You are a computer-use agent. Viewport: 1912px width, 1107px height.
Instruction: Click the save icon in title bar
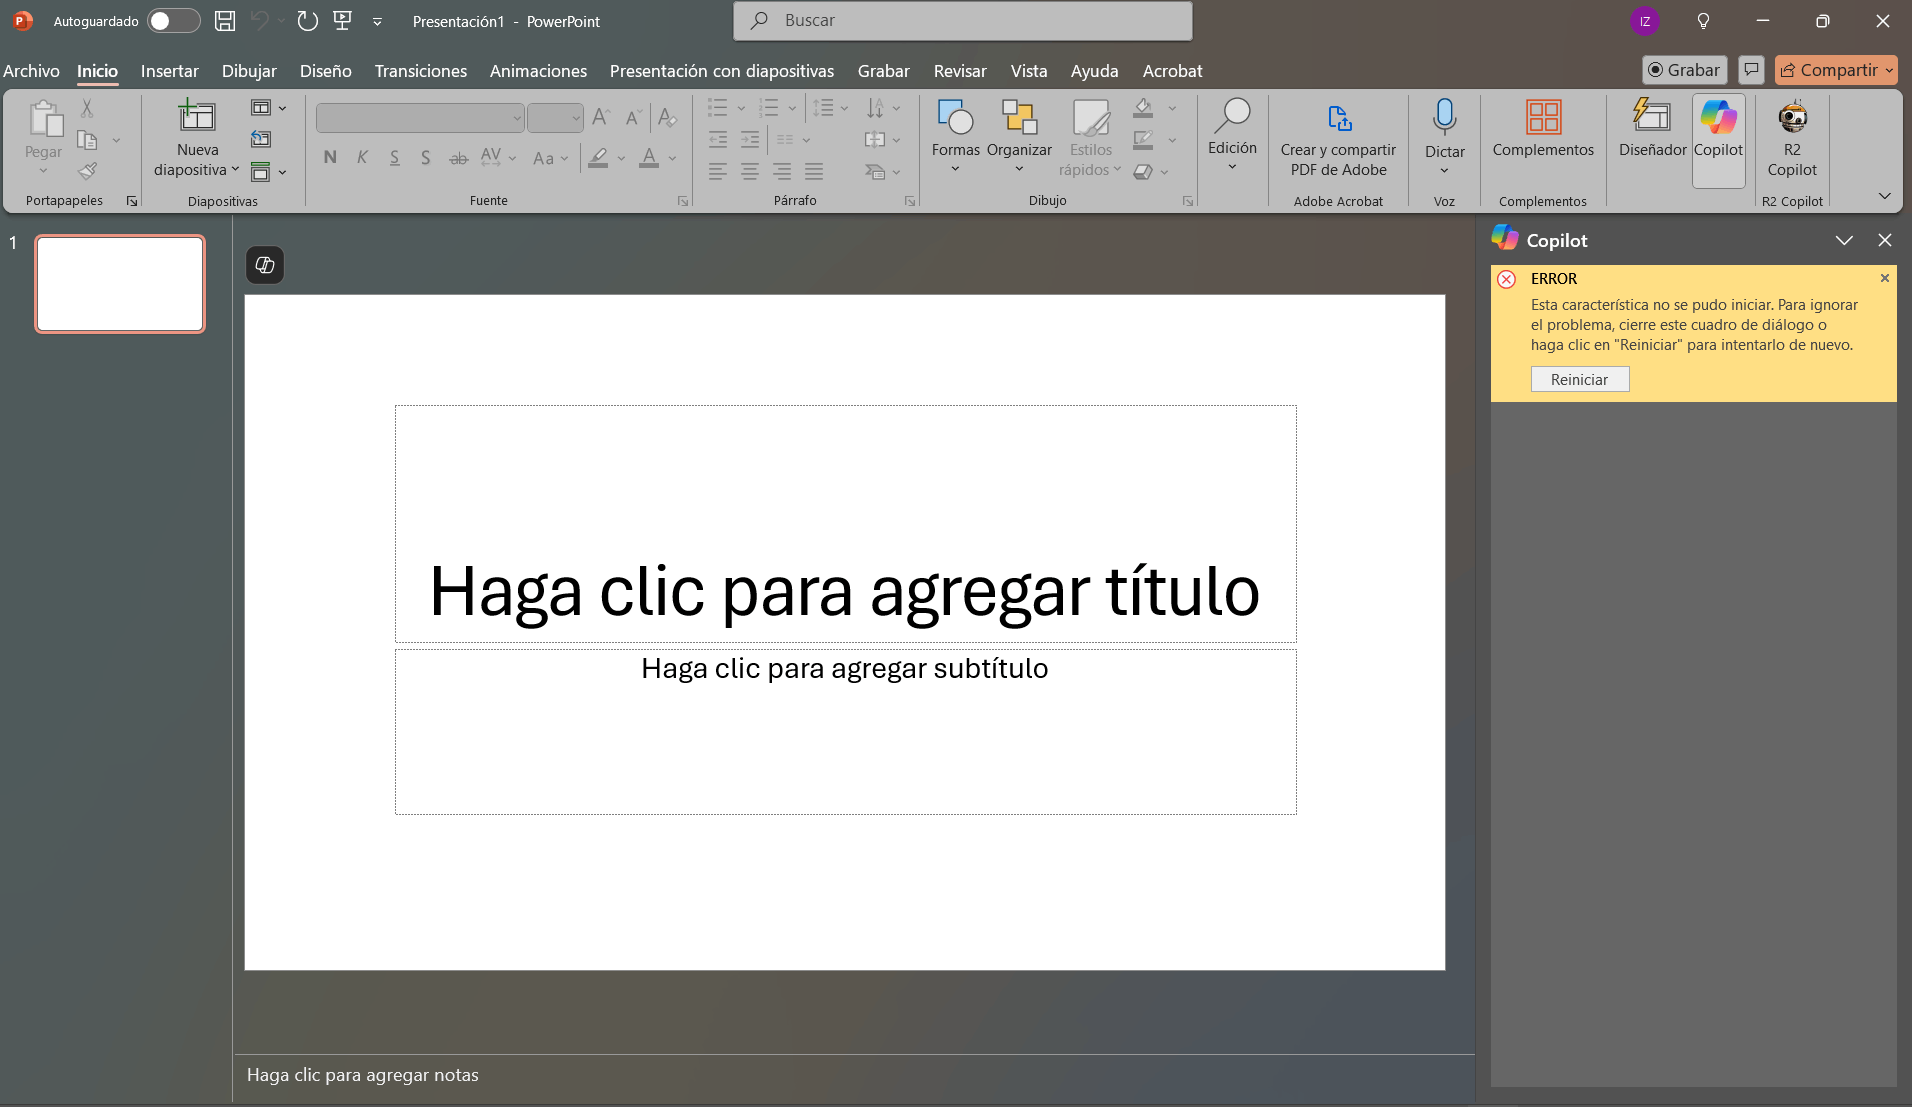[225, 21]
